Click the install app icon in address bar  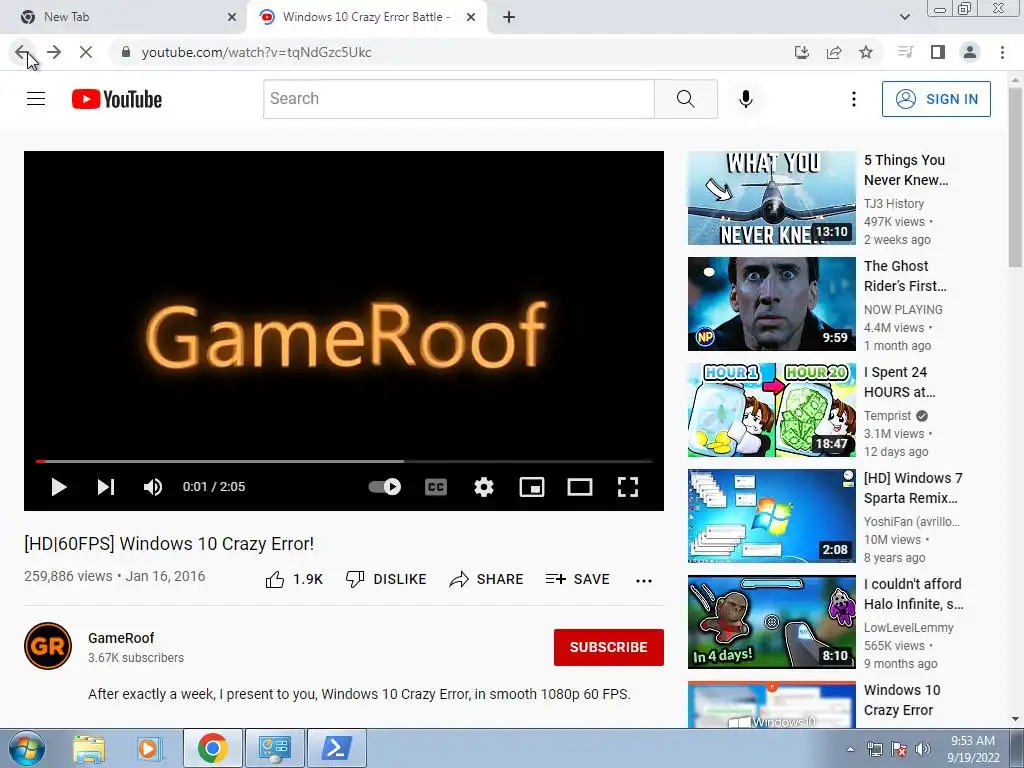pyautogui.click(x=802, y=52)
